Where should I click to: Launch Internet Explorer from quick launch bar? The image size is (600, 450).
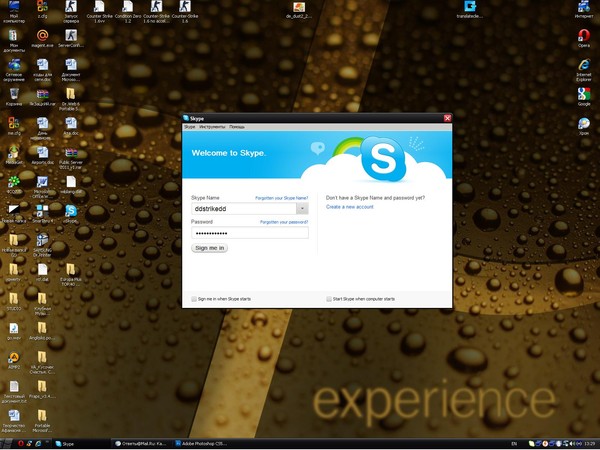click(38, 443)
